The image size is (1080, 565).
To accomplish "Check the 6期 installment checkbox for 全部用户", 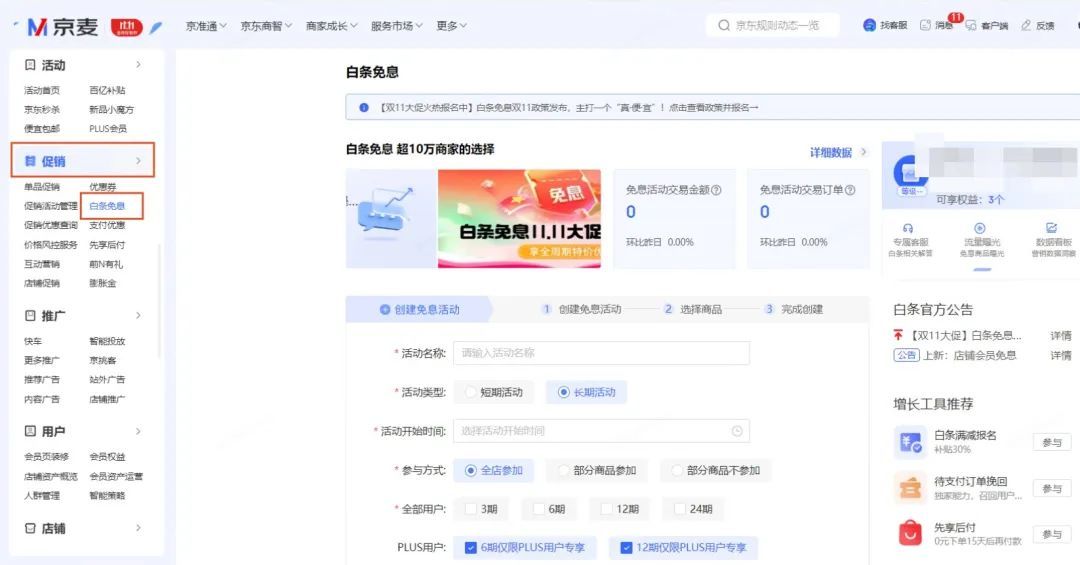I will pyautogui.click(x=538, y=508).
